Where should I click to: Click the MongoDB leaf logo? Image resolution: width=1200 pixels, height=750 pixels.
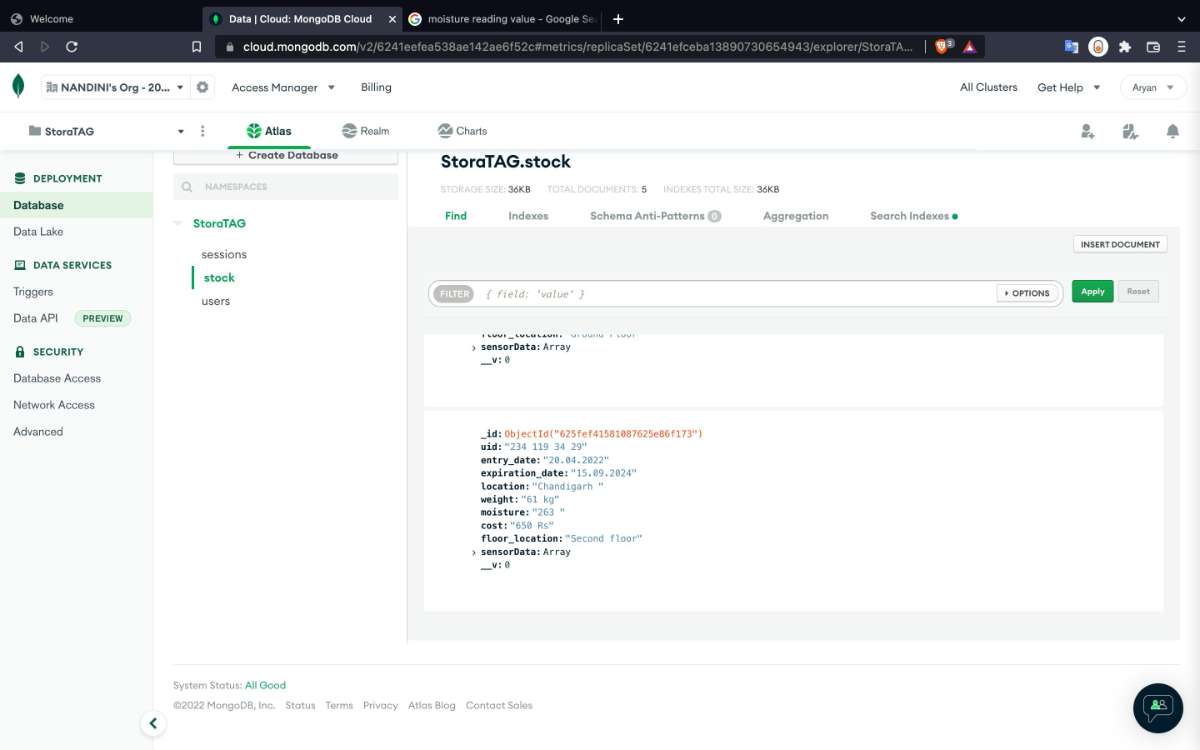click(x=18, y=87)
